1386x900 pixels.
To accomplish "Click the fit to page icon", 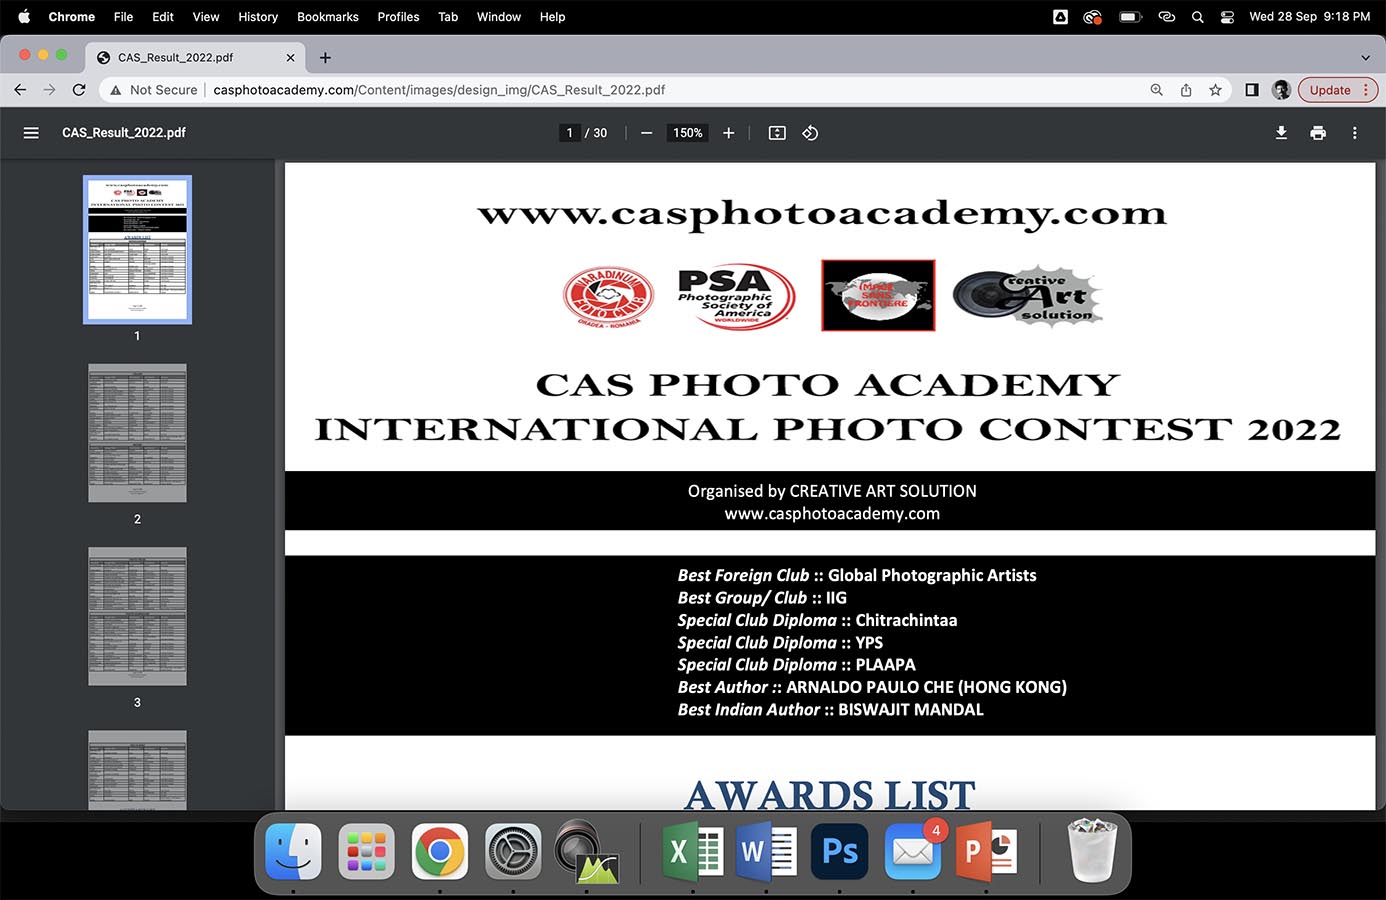I will pos(777,133).
